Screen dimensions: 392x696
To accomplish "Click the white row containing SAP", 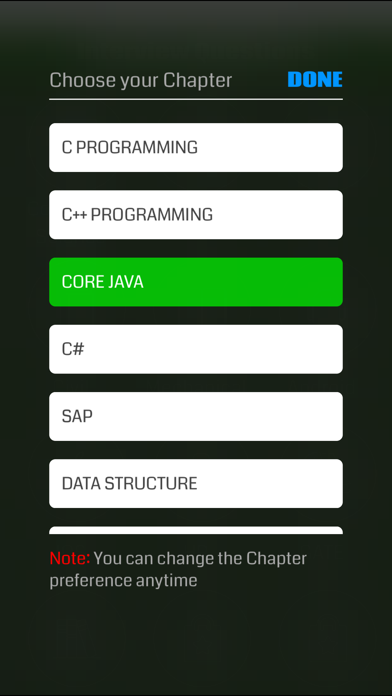I will pos(196,416).
